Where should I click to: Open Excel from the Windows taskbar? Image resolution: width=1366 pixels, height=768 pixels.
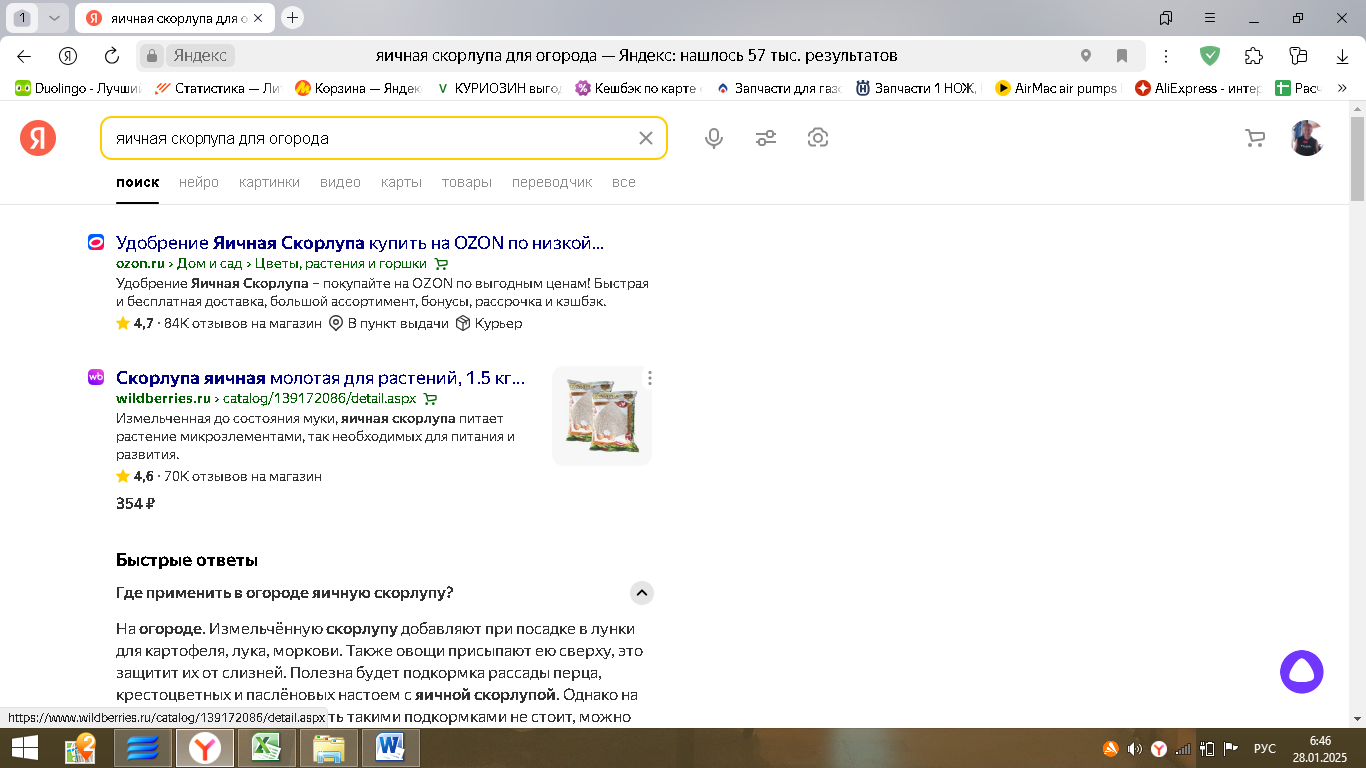click(x=266, y=748)
